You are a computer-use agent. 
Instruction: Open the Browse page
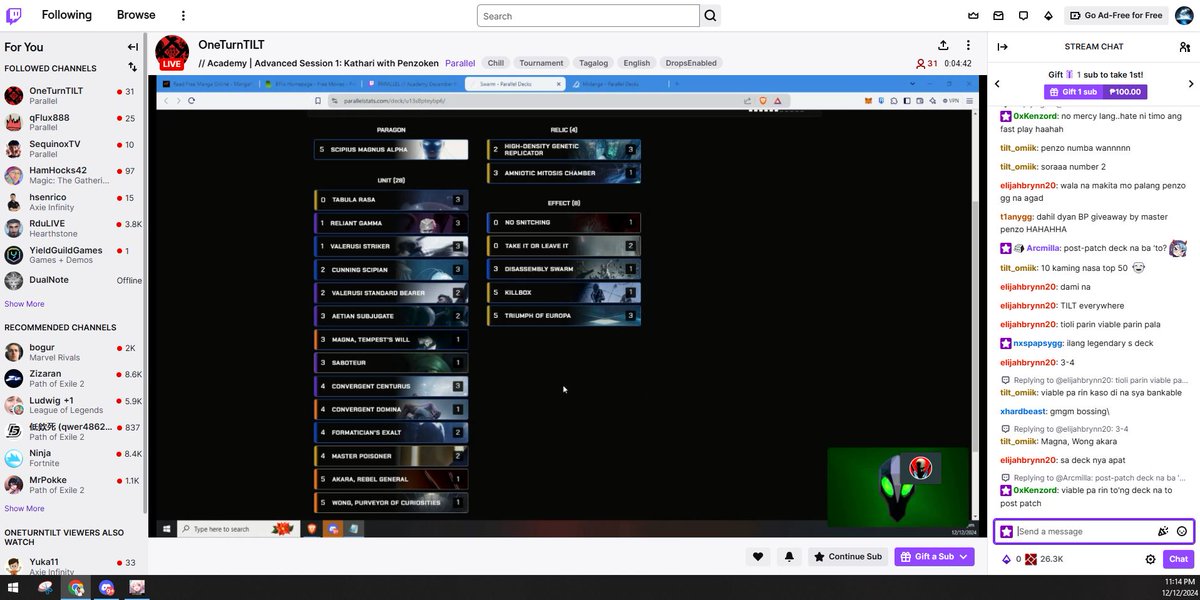click(136, 15)
